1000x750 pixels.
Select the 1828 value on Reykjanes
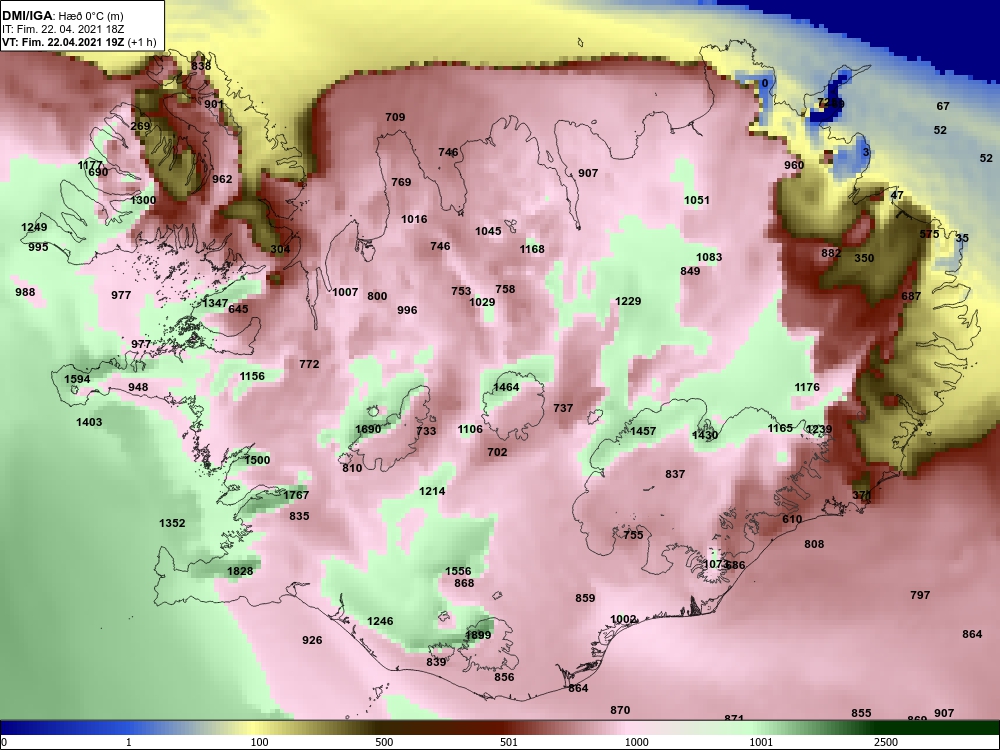(240, 571)
